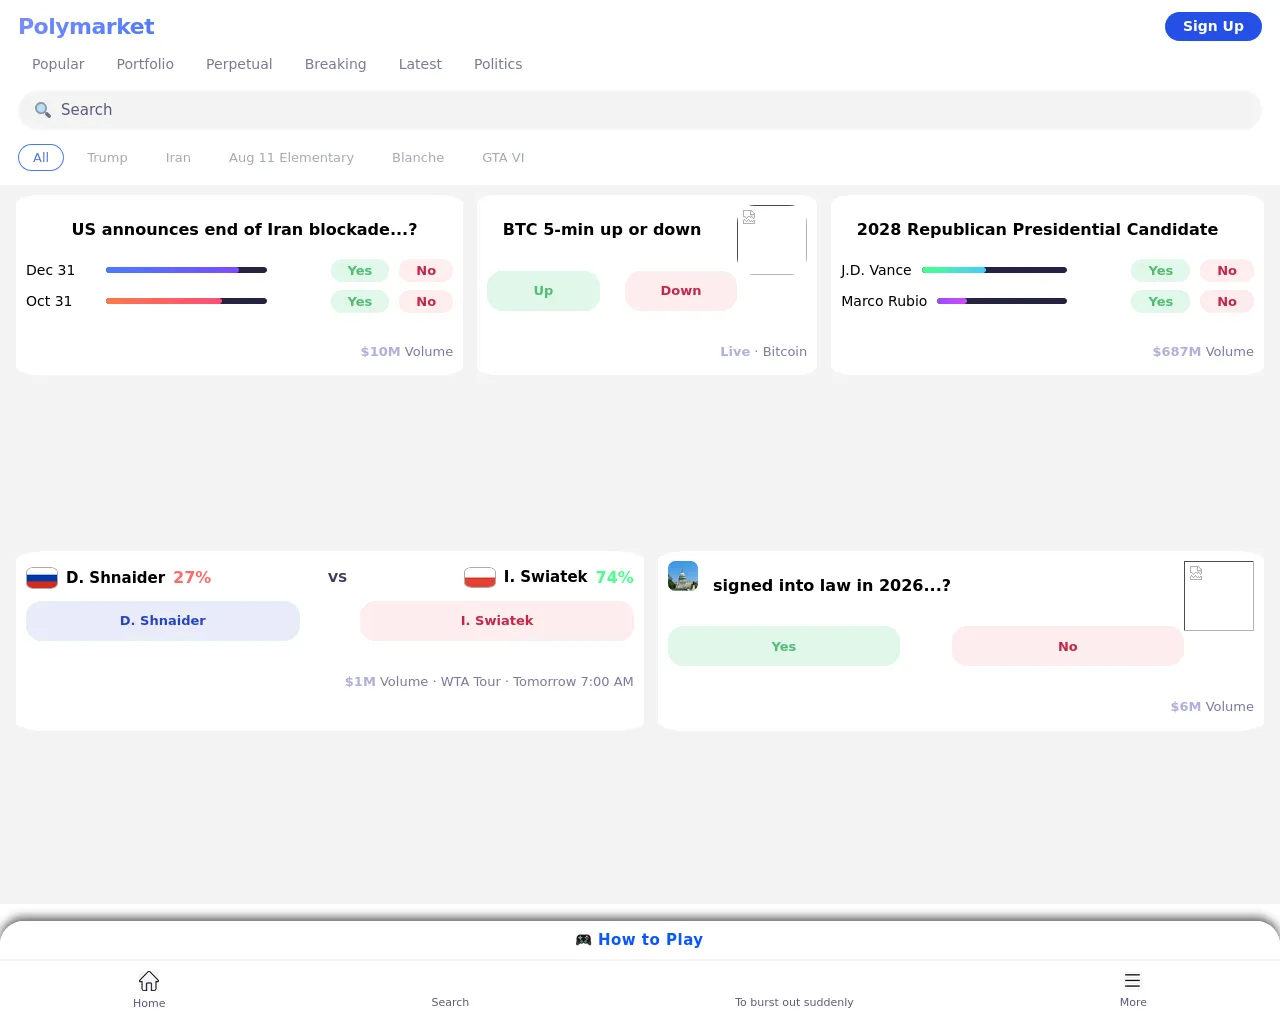Click No on signed into law market
Image resolution: width=1280 pixels, height=1024 pixels.
pos(1068,647)
